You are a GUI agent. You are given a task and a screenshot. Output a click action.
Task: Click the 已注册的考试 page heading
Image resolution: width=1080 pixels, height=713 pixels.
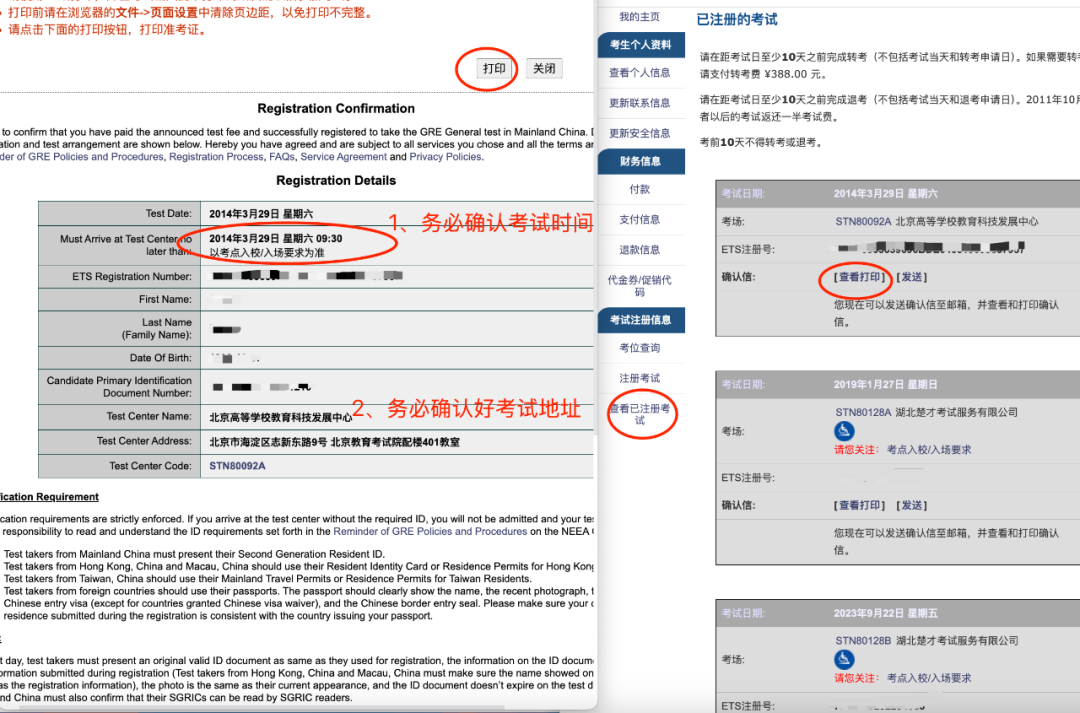tap(737, 19)
